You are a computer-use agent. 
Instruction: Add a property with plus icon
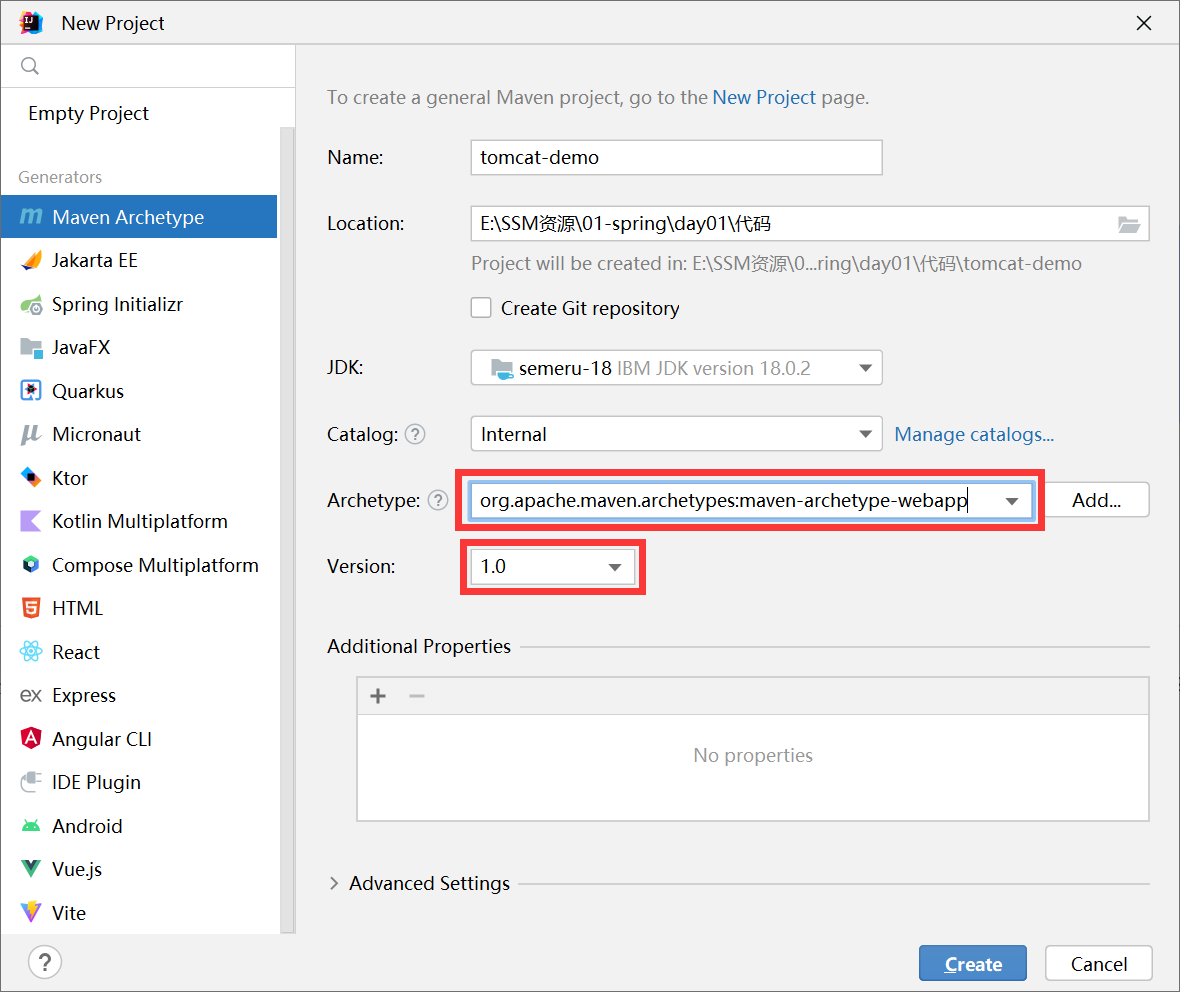click(378, 696)
